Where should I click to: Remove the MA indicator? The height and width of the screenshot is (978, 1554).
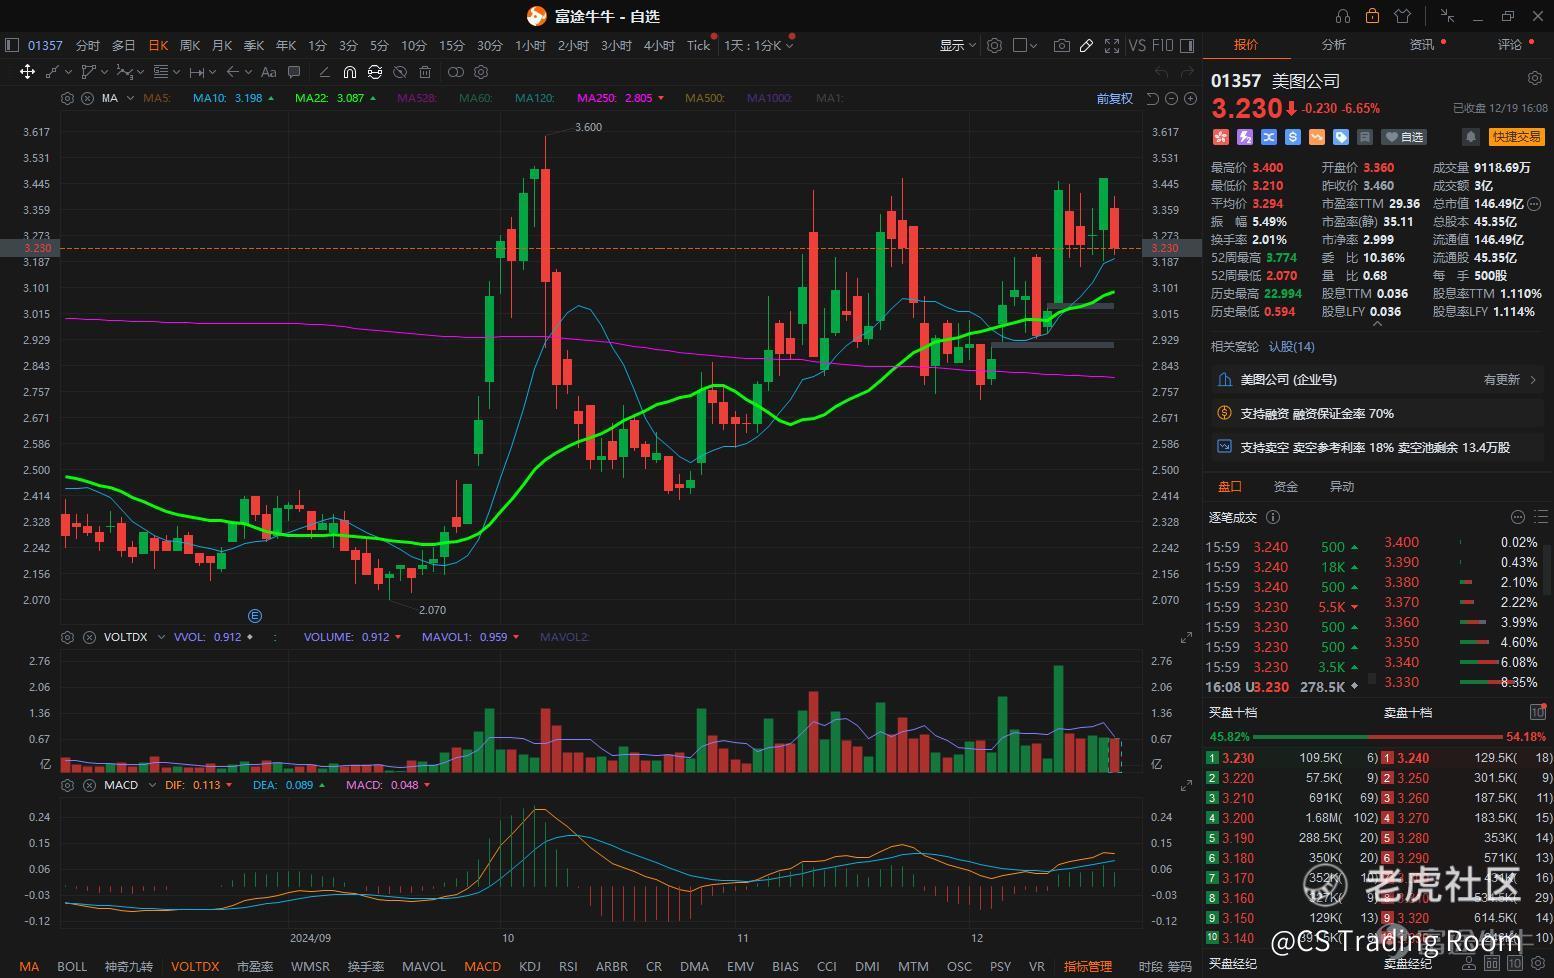tap(87, 98)
